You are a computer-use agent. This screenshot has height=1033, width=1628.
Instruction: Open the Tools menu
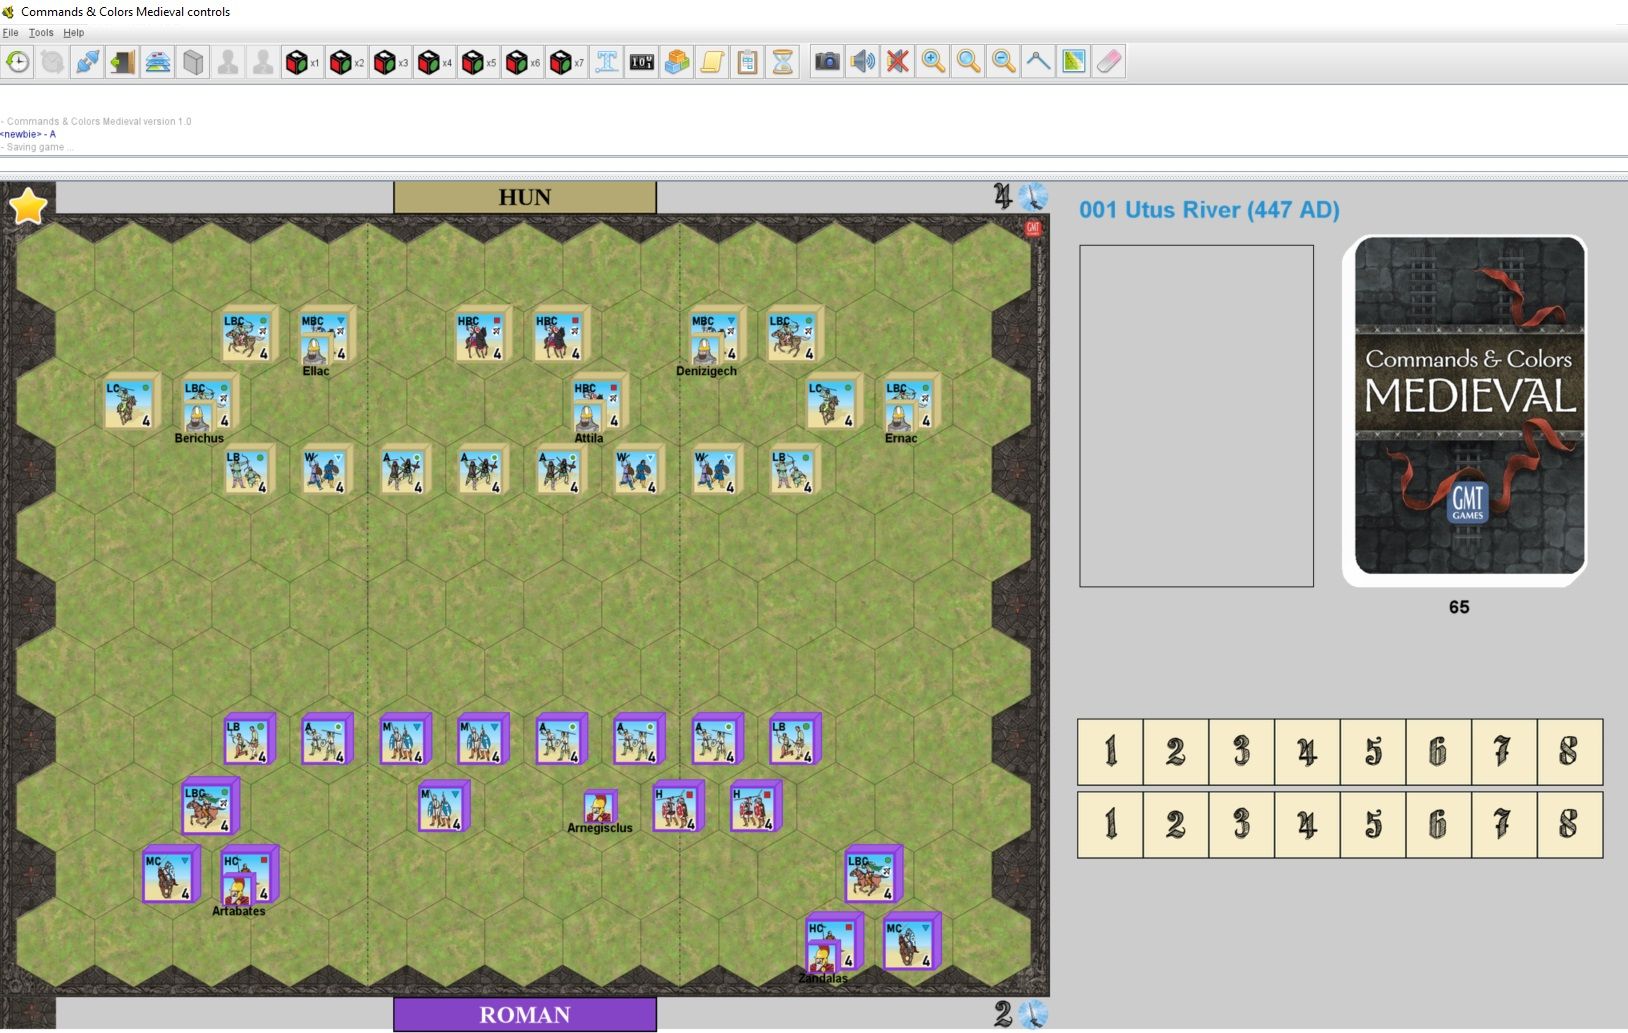[41, 32]
